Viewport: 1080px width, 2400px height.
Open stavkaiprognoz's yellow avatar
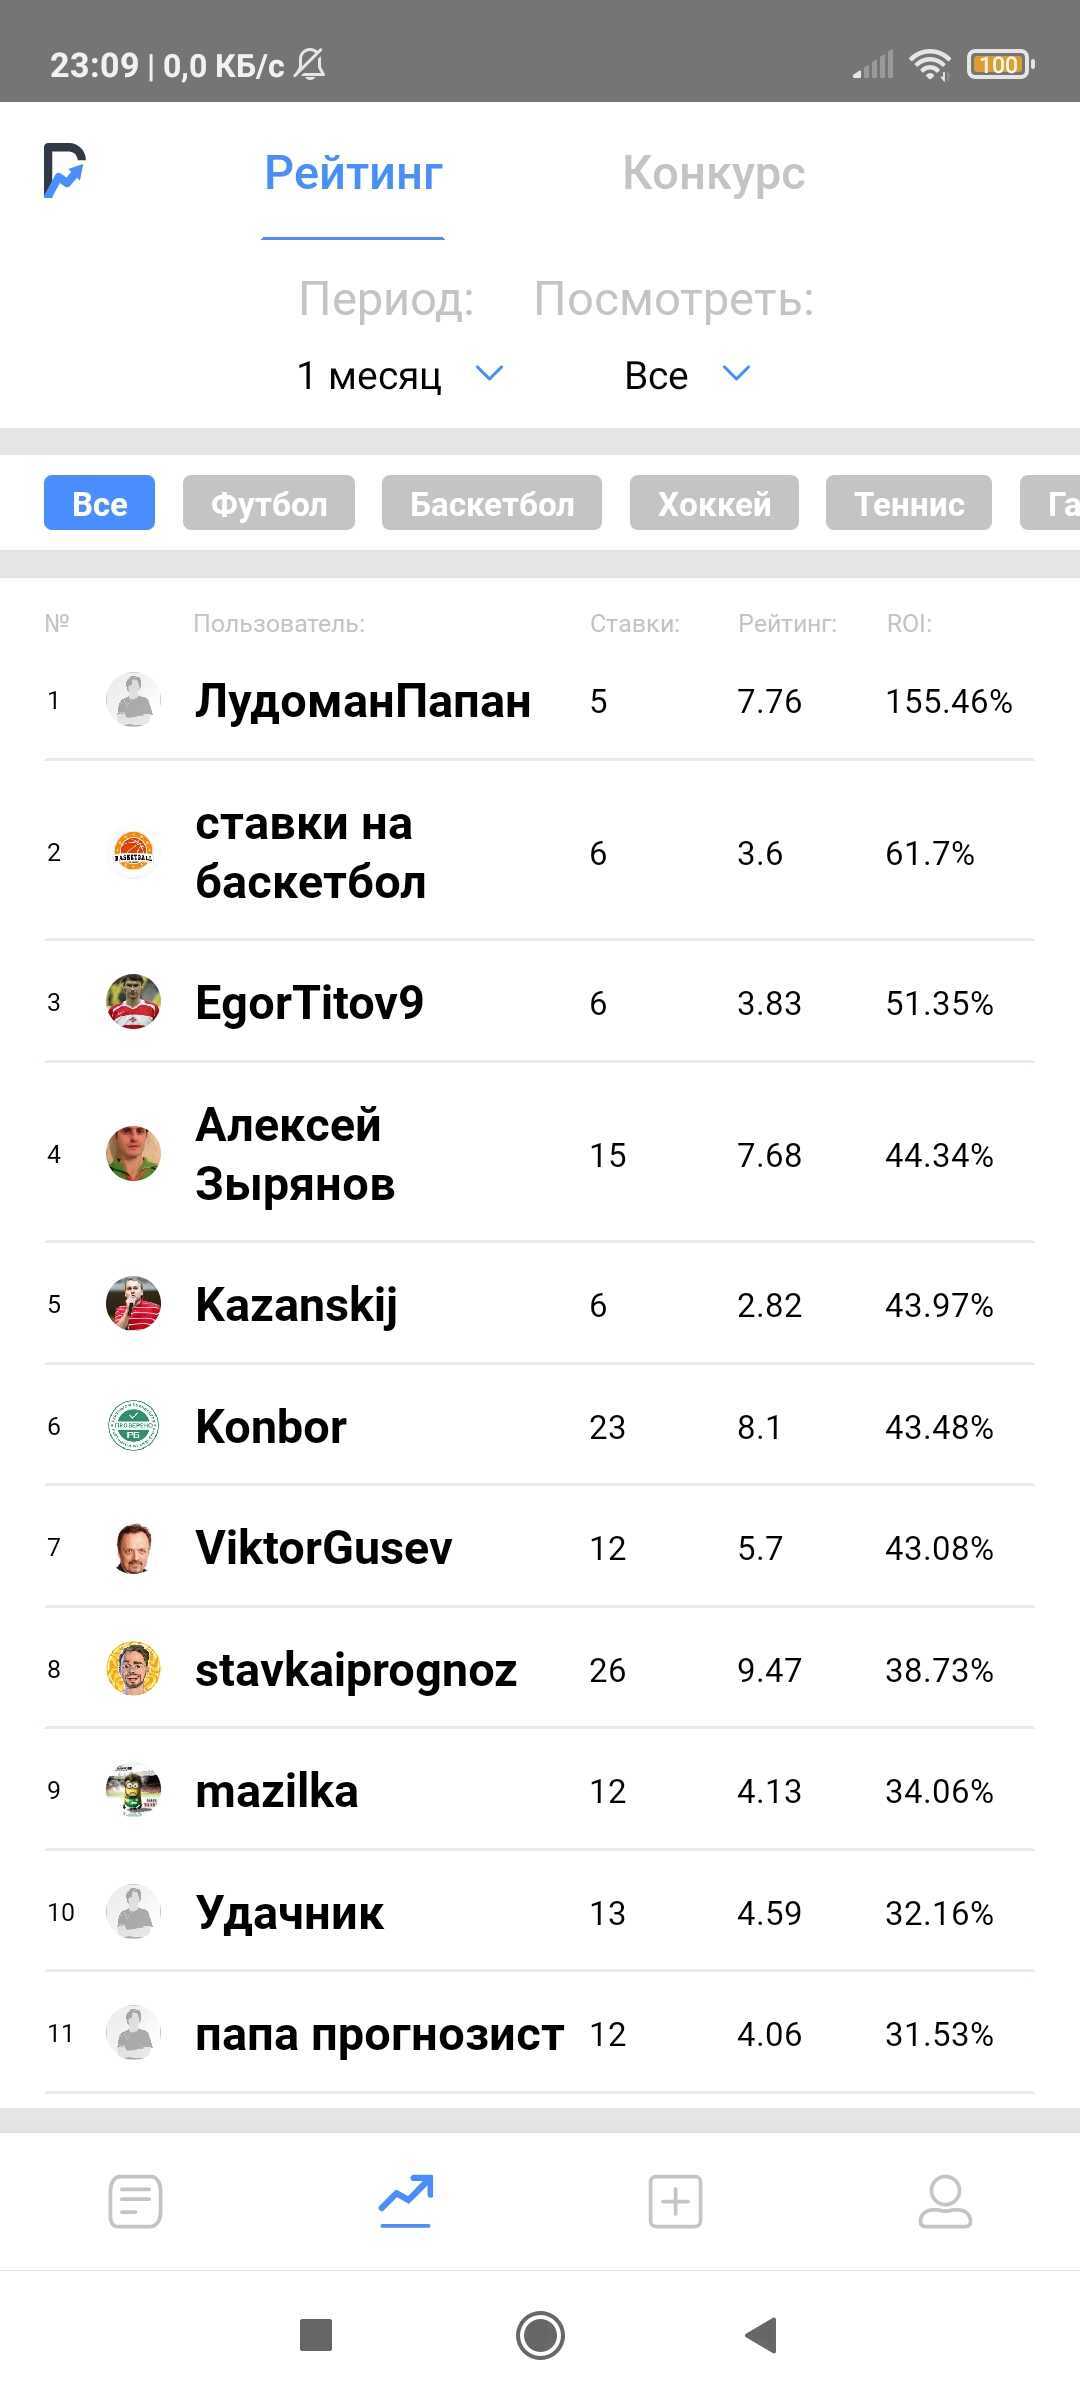[x=133, y=1670]
